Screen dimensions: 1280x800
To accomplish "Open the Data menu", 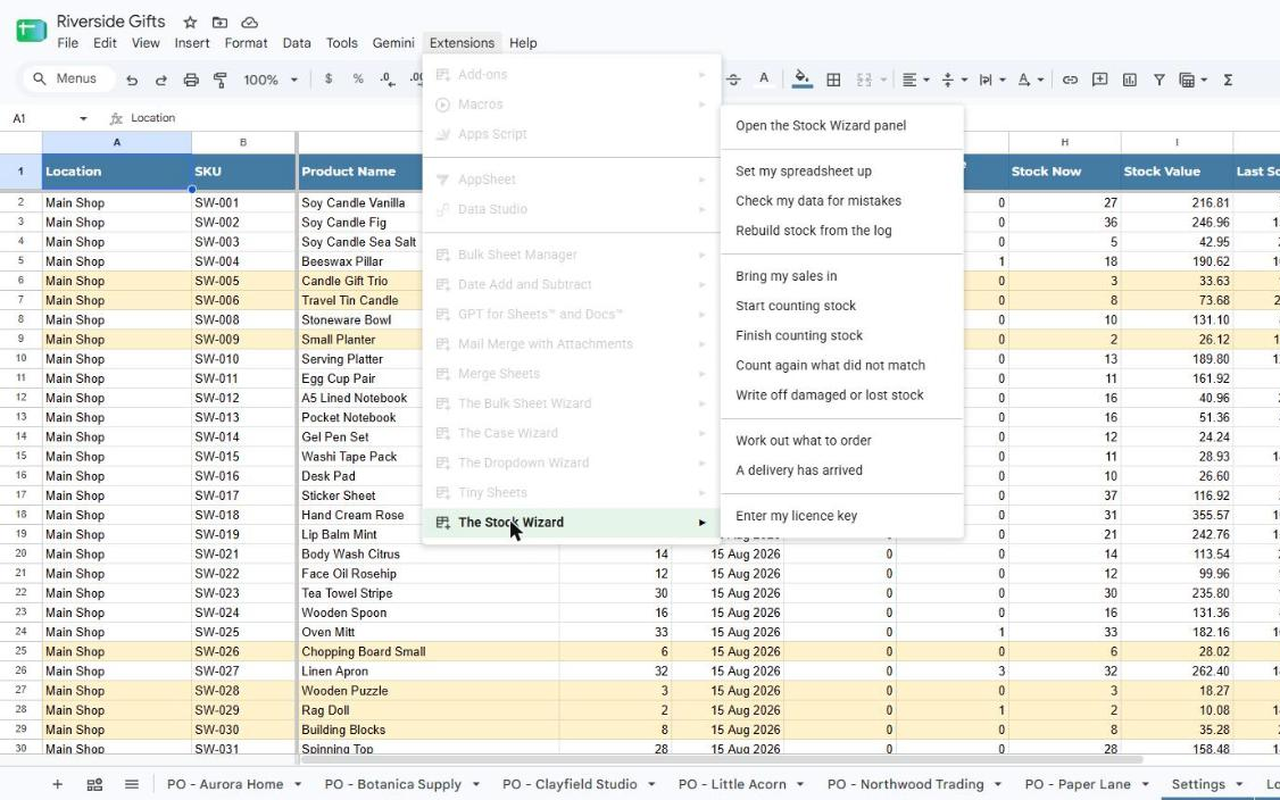I will (296, 43).
